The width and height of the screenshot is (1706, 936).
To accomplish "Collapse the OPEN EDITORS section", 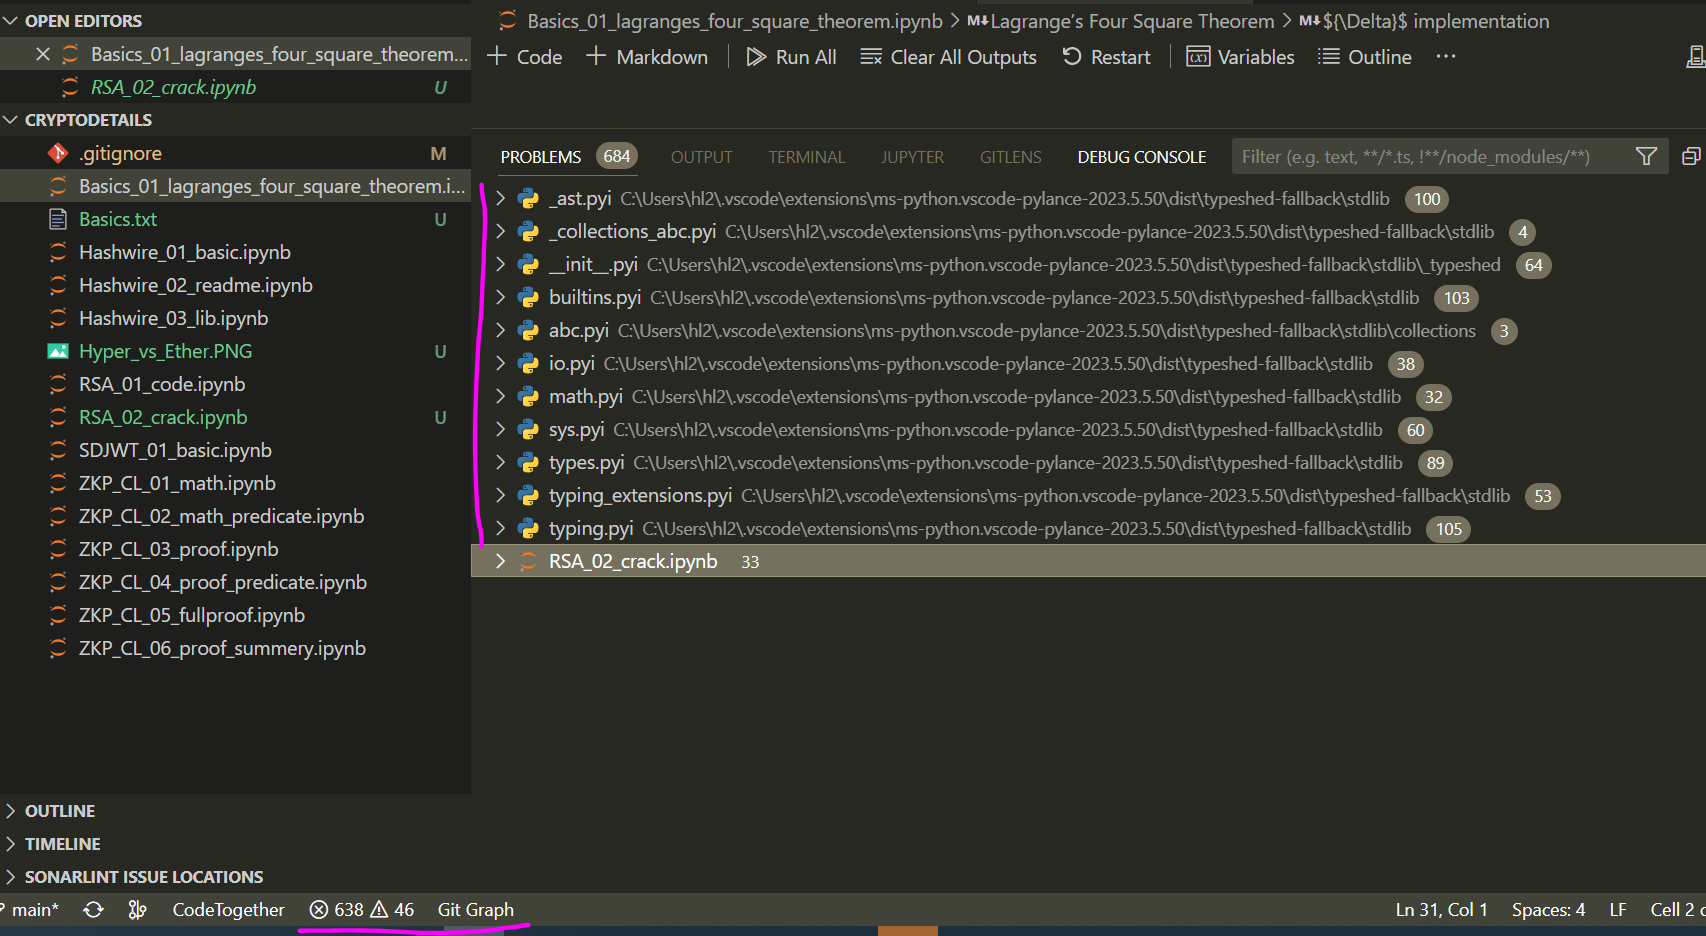I will (x=10, y=20).
